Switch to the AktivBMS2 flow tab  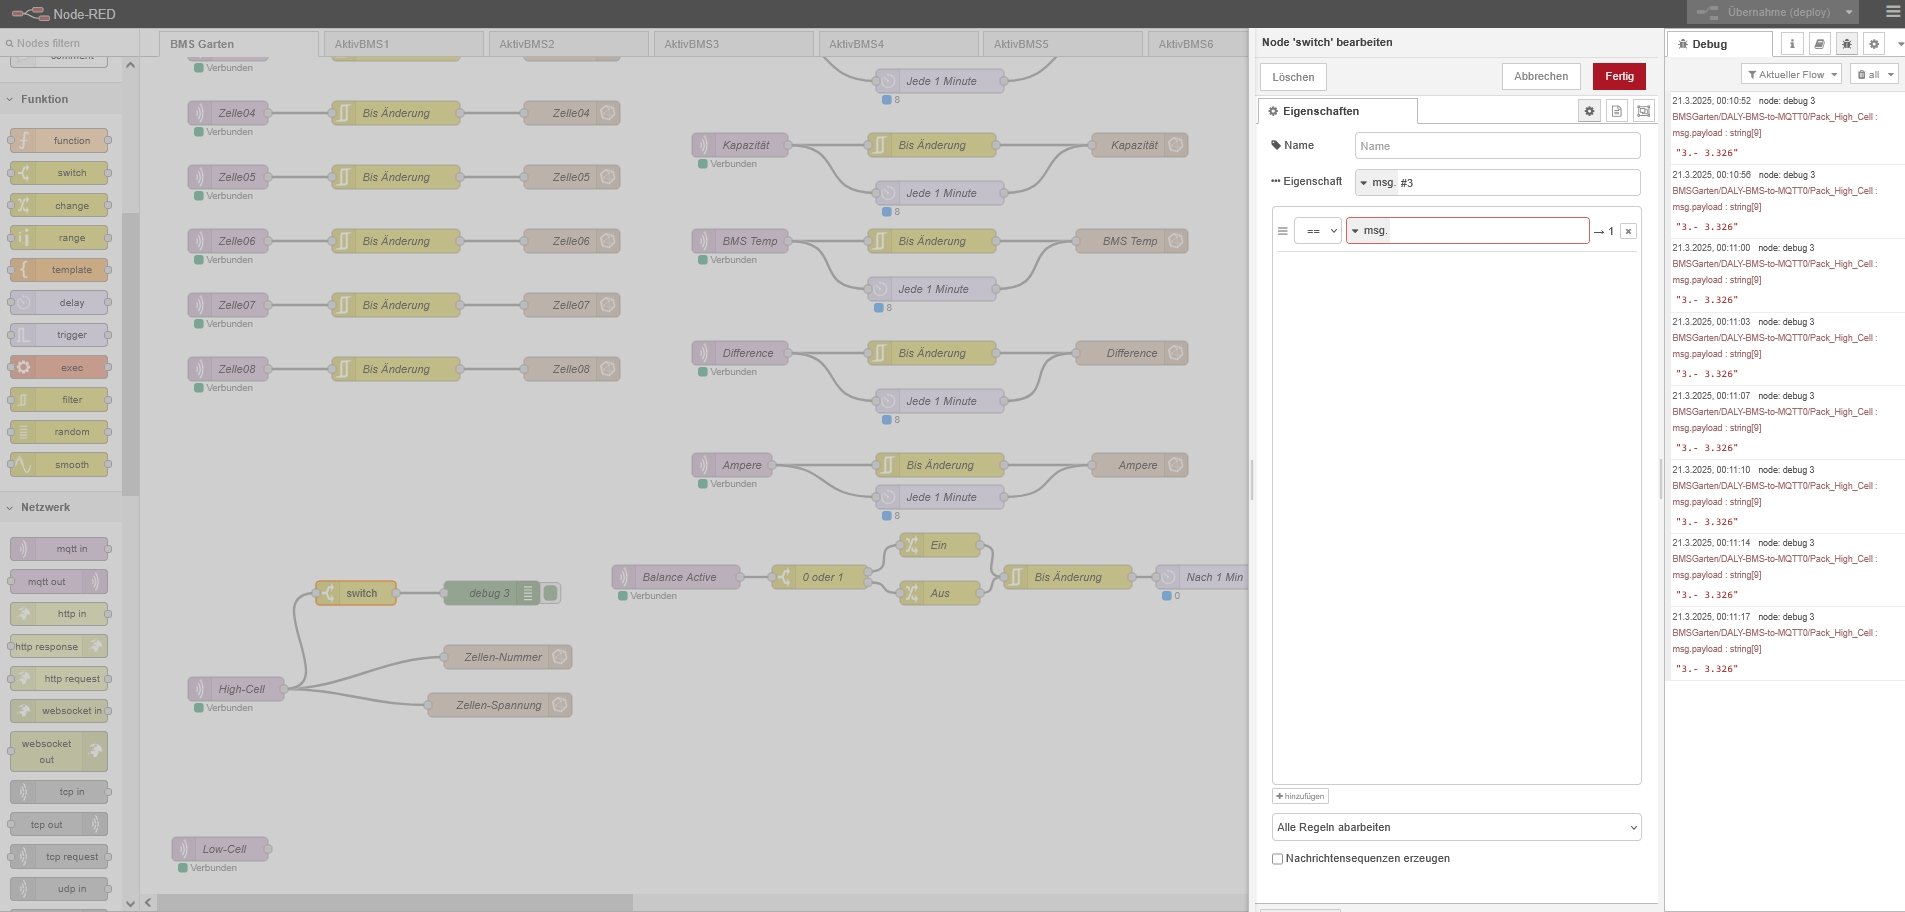[x=568, y=44]
